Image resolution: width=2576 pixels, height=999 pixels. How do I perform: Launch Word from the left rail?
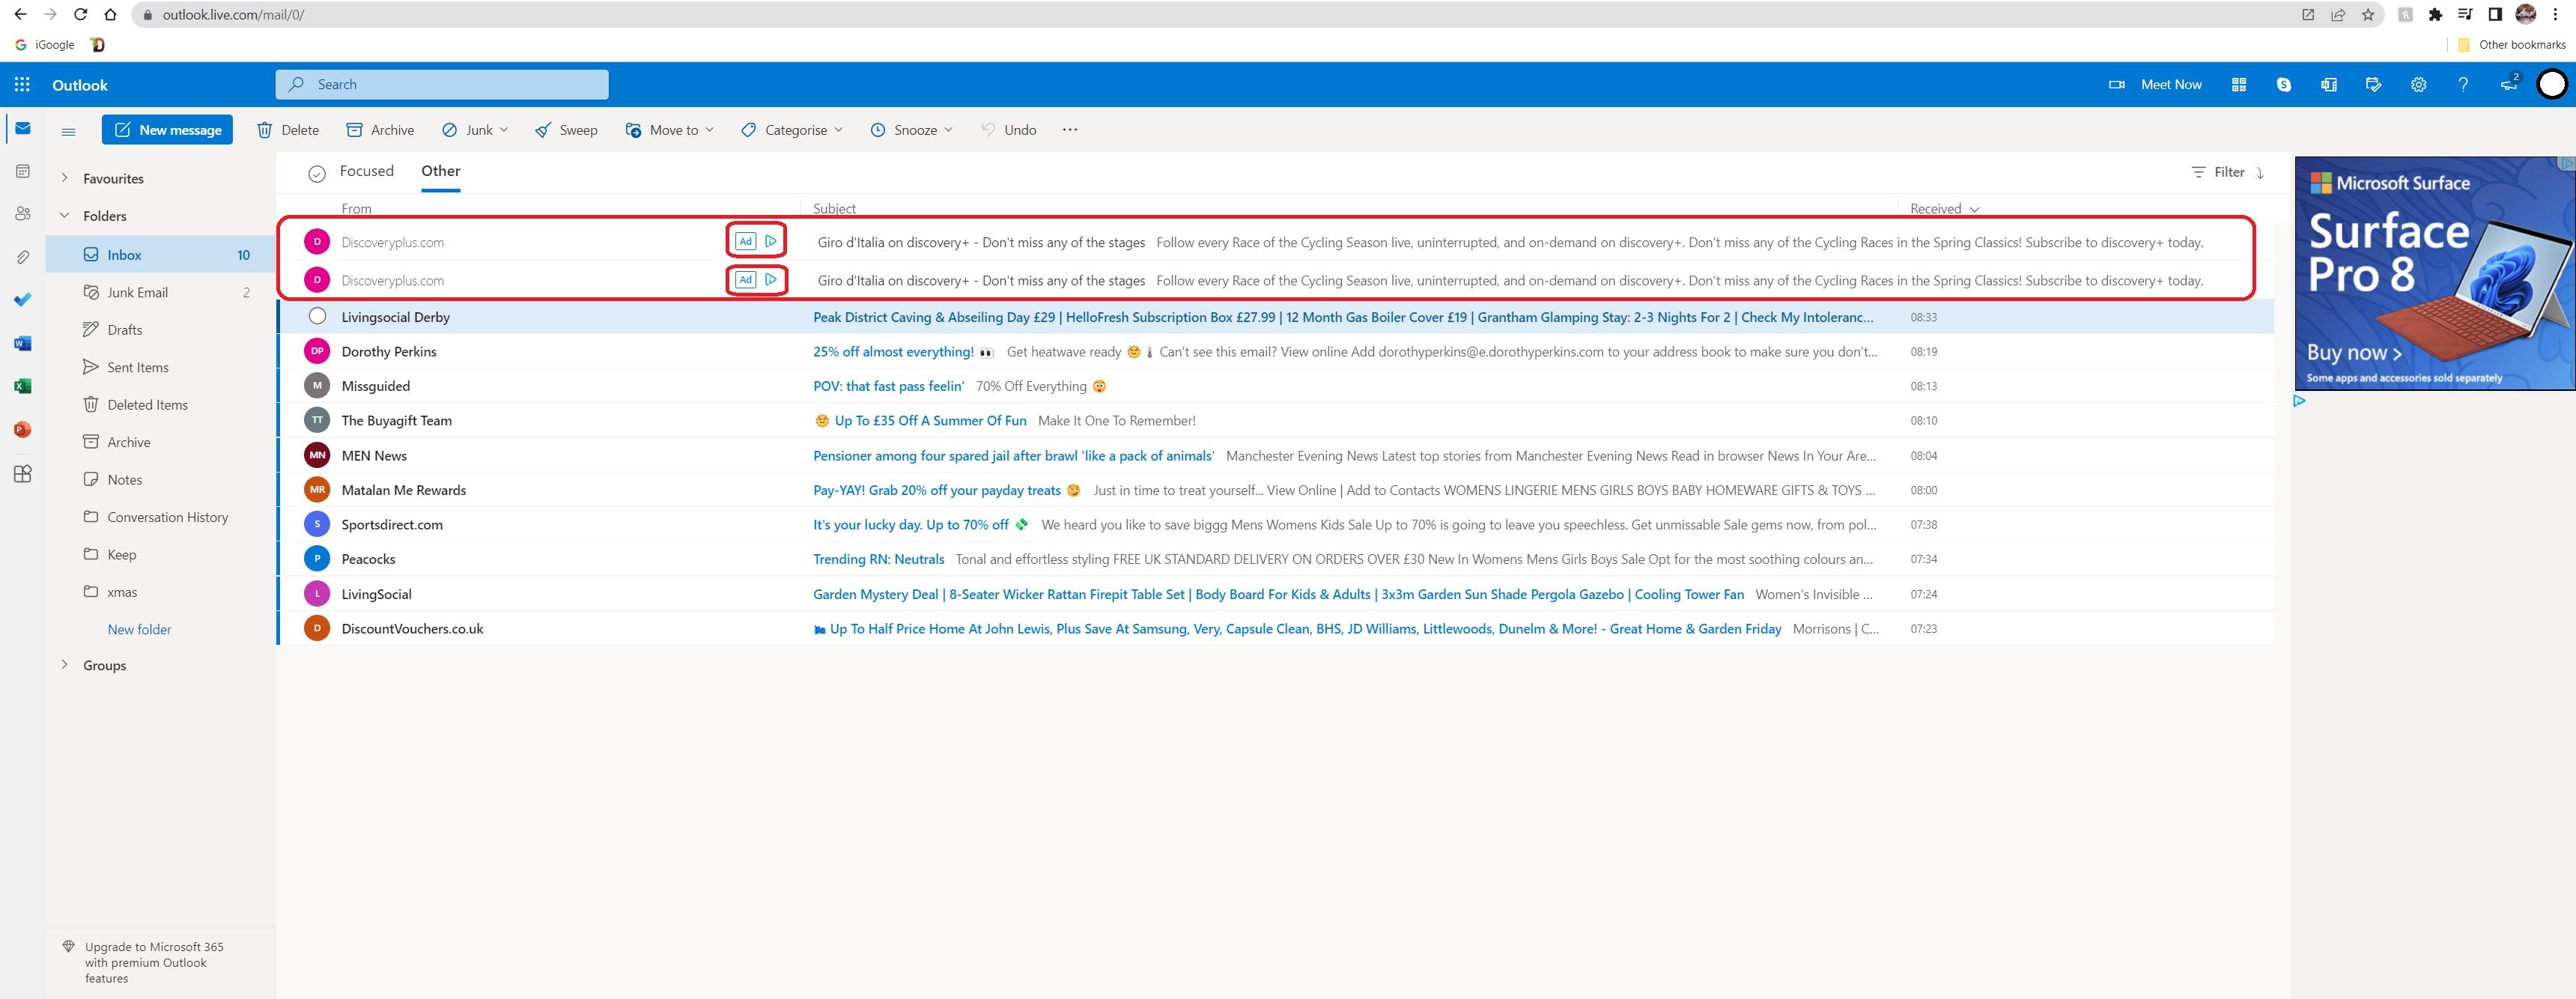click(23, 343)
